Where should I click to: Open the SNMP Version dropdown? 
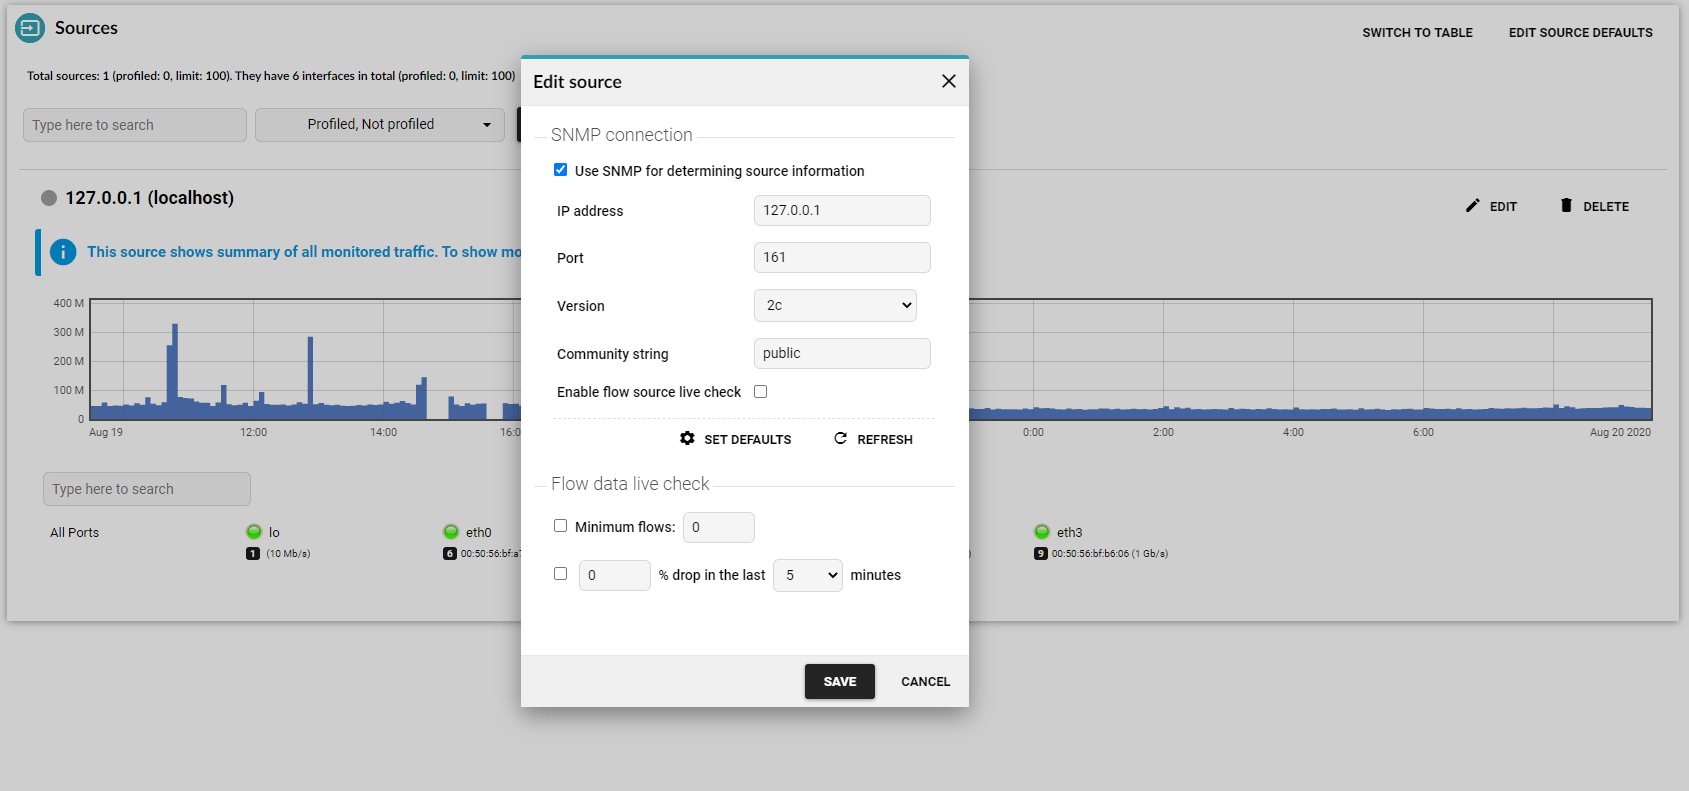click(x=835, y=306)
